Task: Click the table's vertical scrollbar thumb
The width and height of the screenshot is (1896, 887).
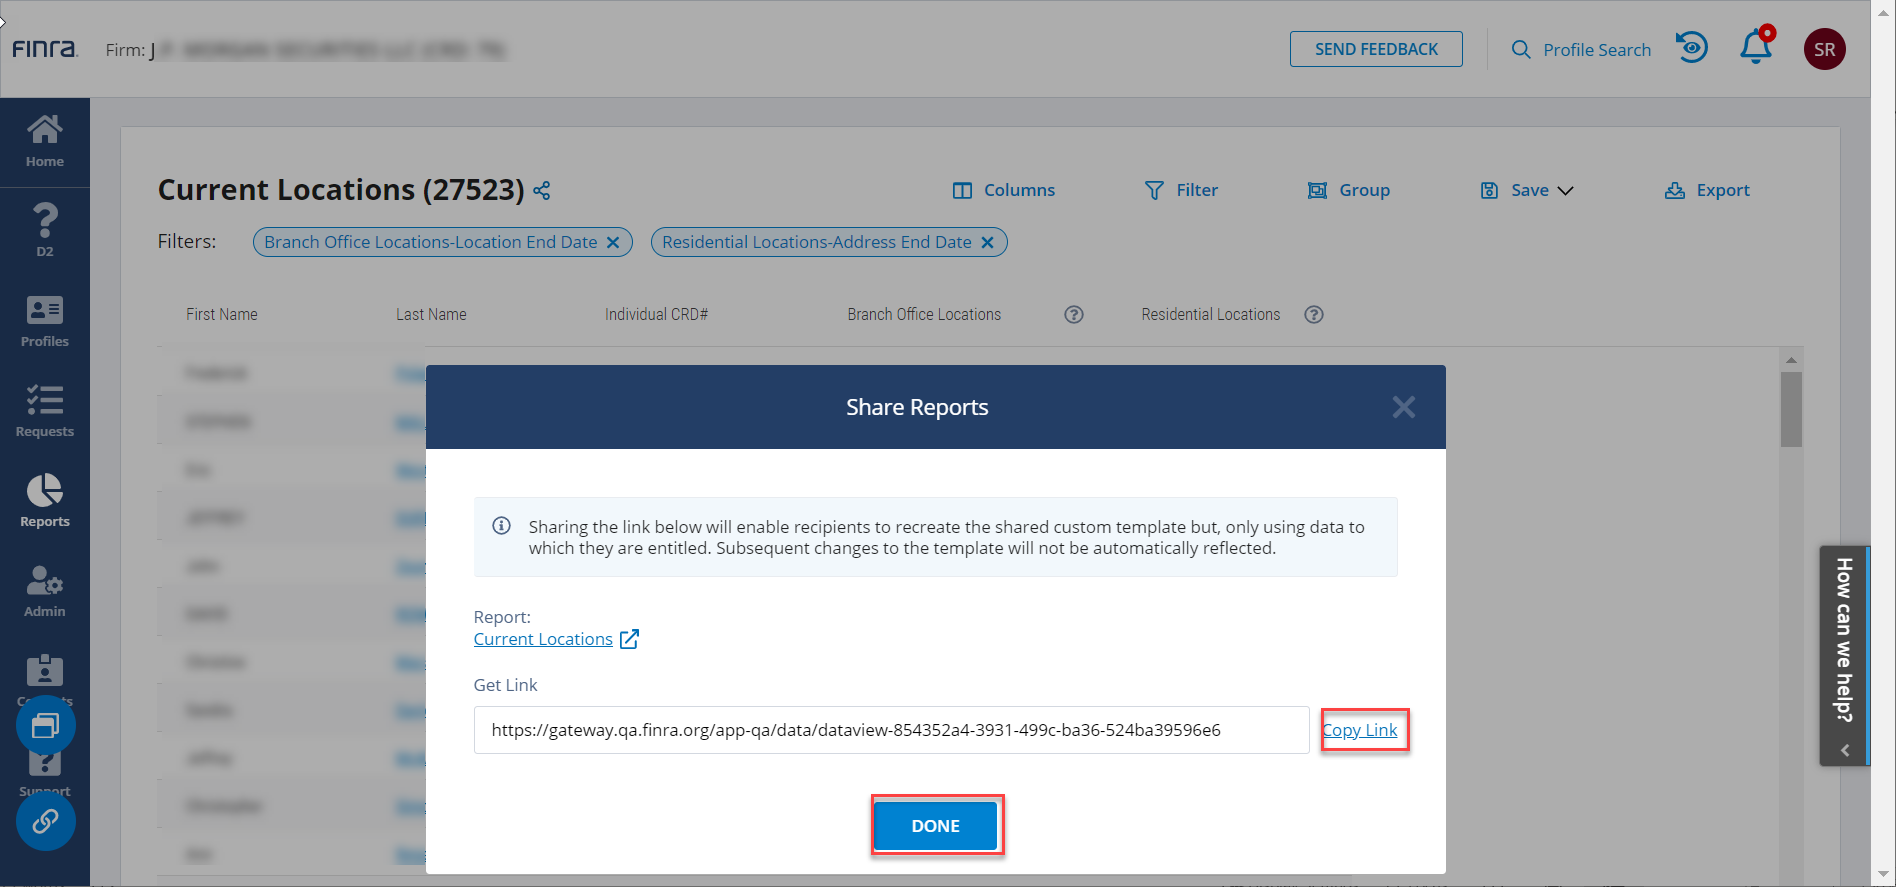Action: coord(1791,410)
